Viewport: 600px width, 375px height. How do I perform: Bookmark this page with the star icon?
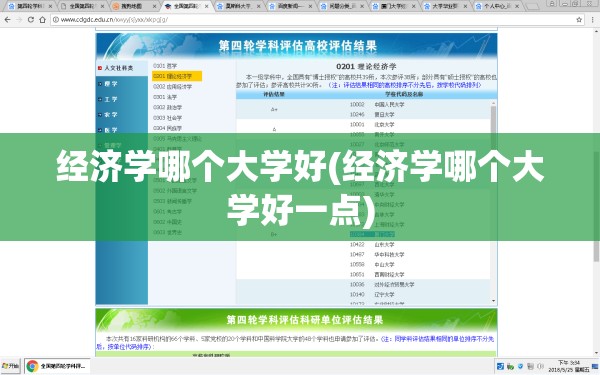(x=579, y=20)
